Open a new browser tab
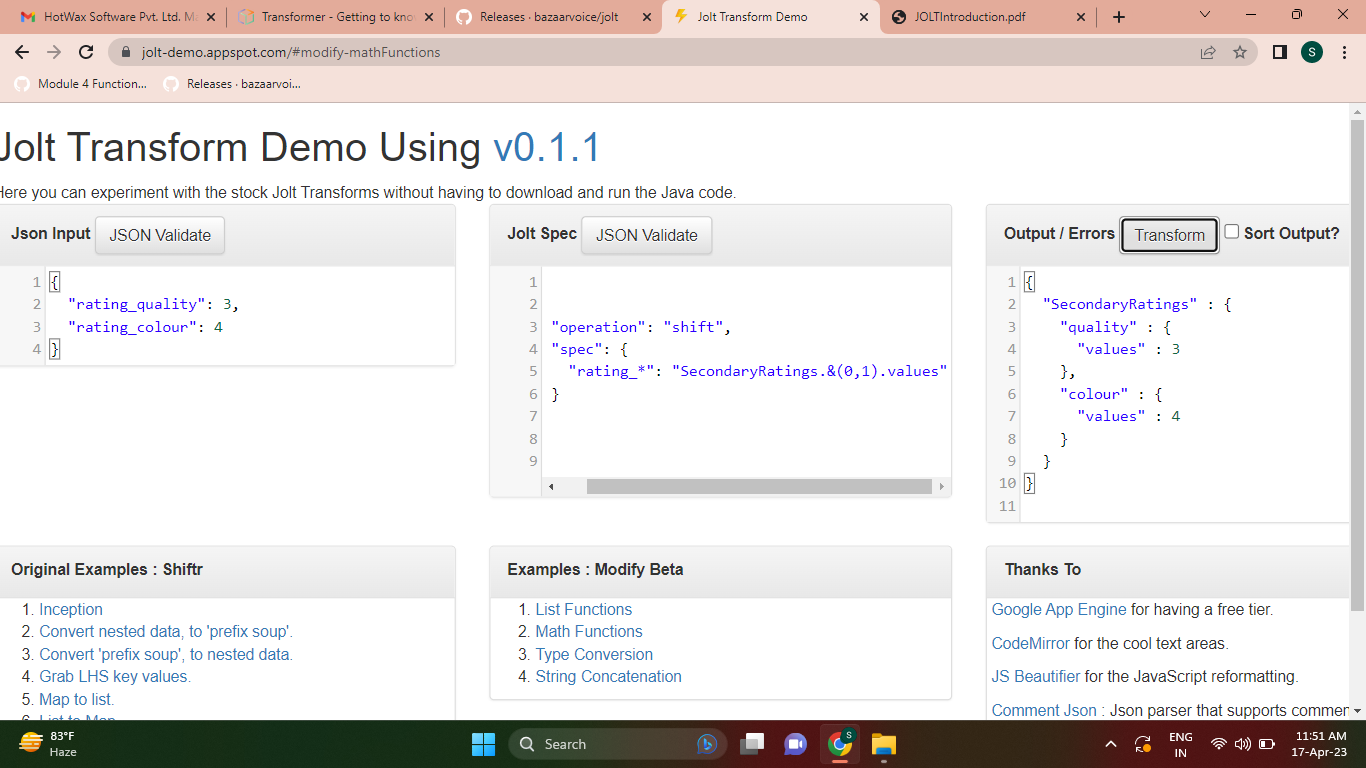The image size is (1366, 768). (1119, 17)
